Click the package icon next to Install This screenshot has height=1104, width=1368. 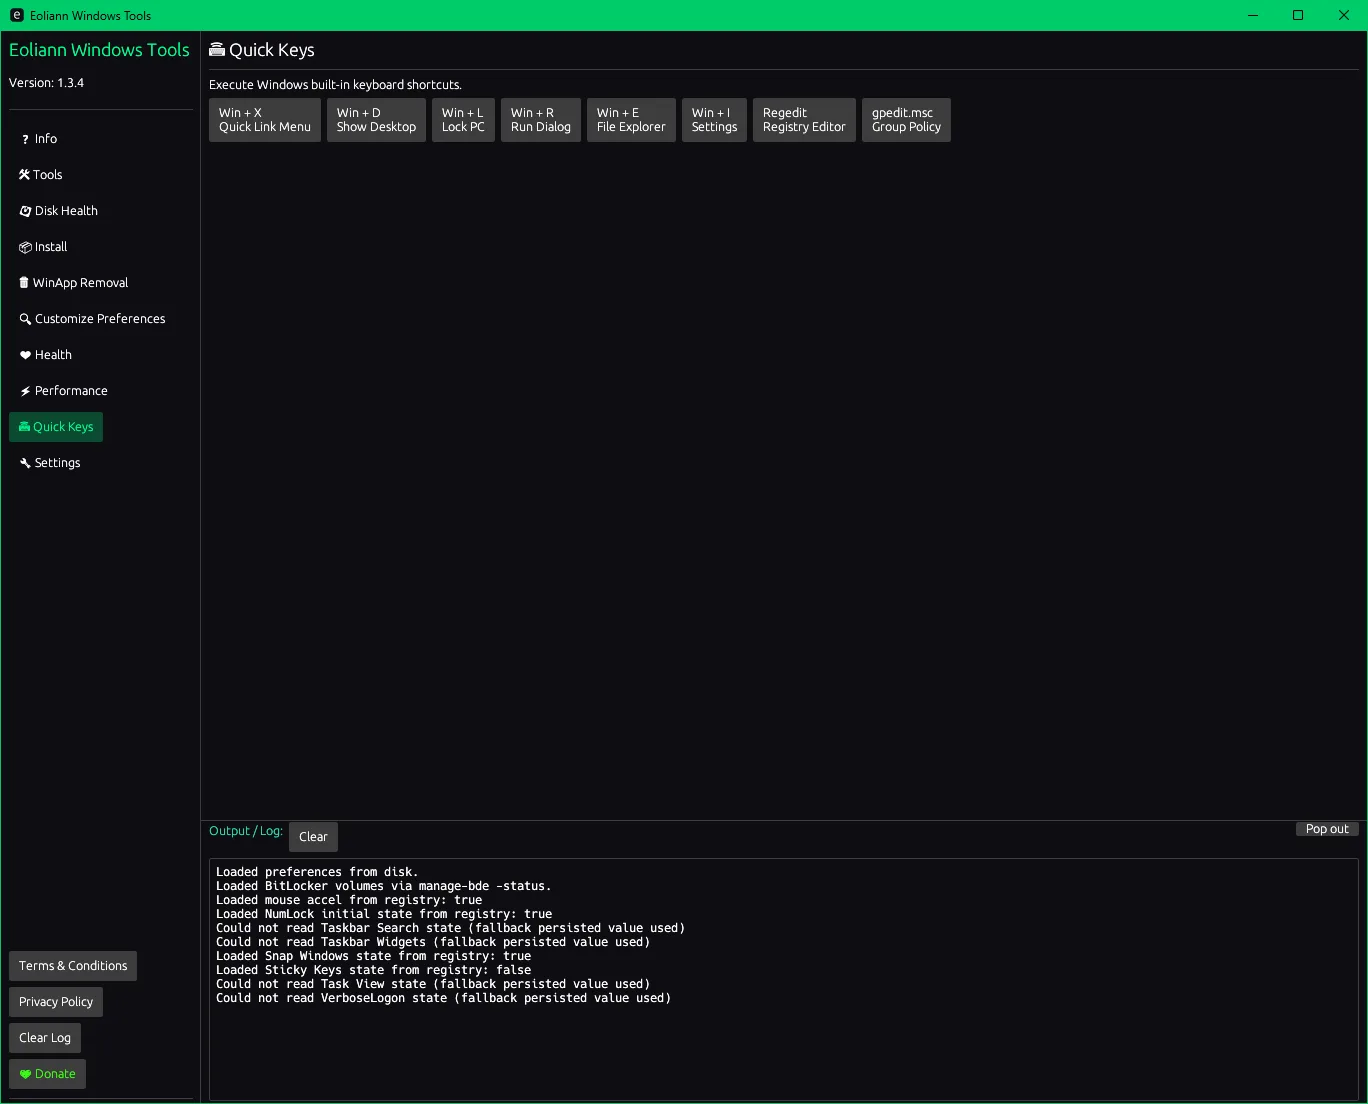coord(25,247)
